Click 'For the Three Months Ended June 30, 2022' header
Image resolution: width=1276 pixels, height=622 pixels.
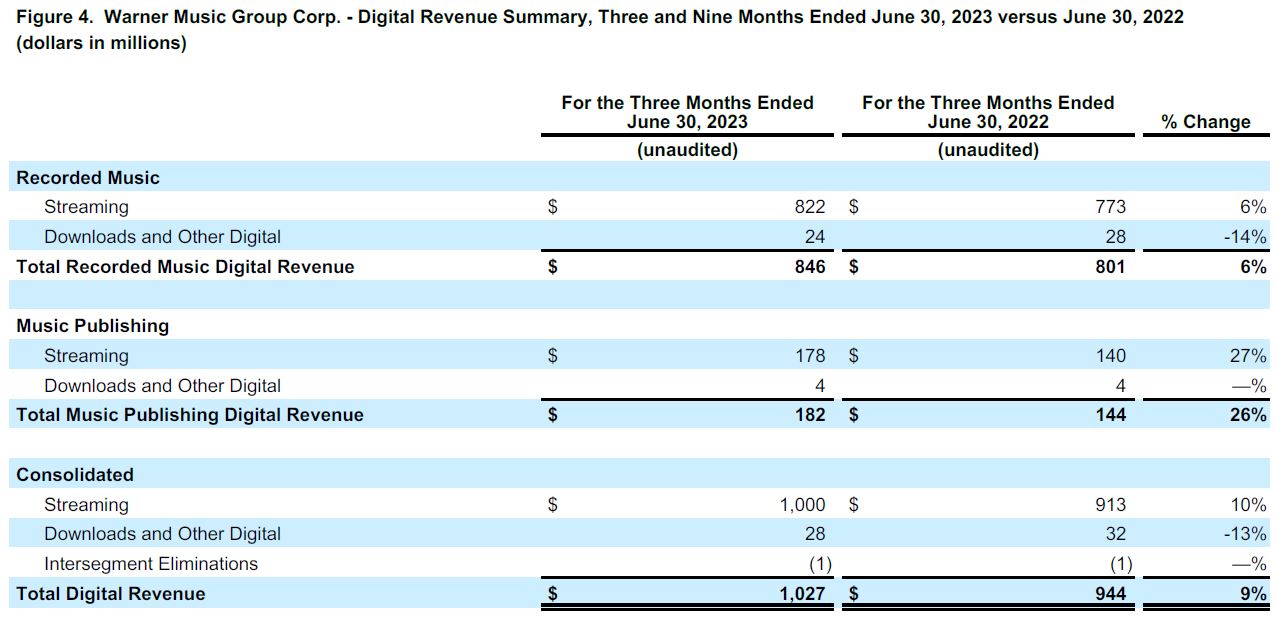[988, 112]
